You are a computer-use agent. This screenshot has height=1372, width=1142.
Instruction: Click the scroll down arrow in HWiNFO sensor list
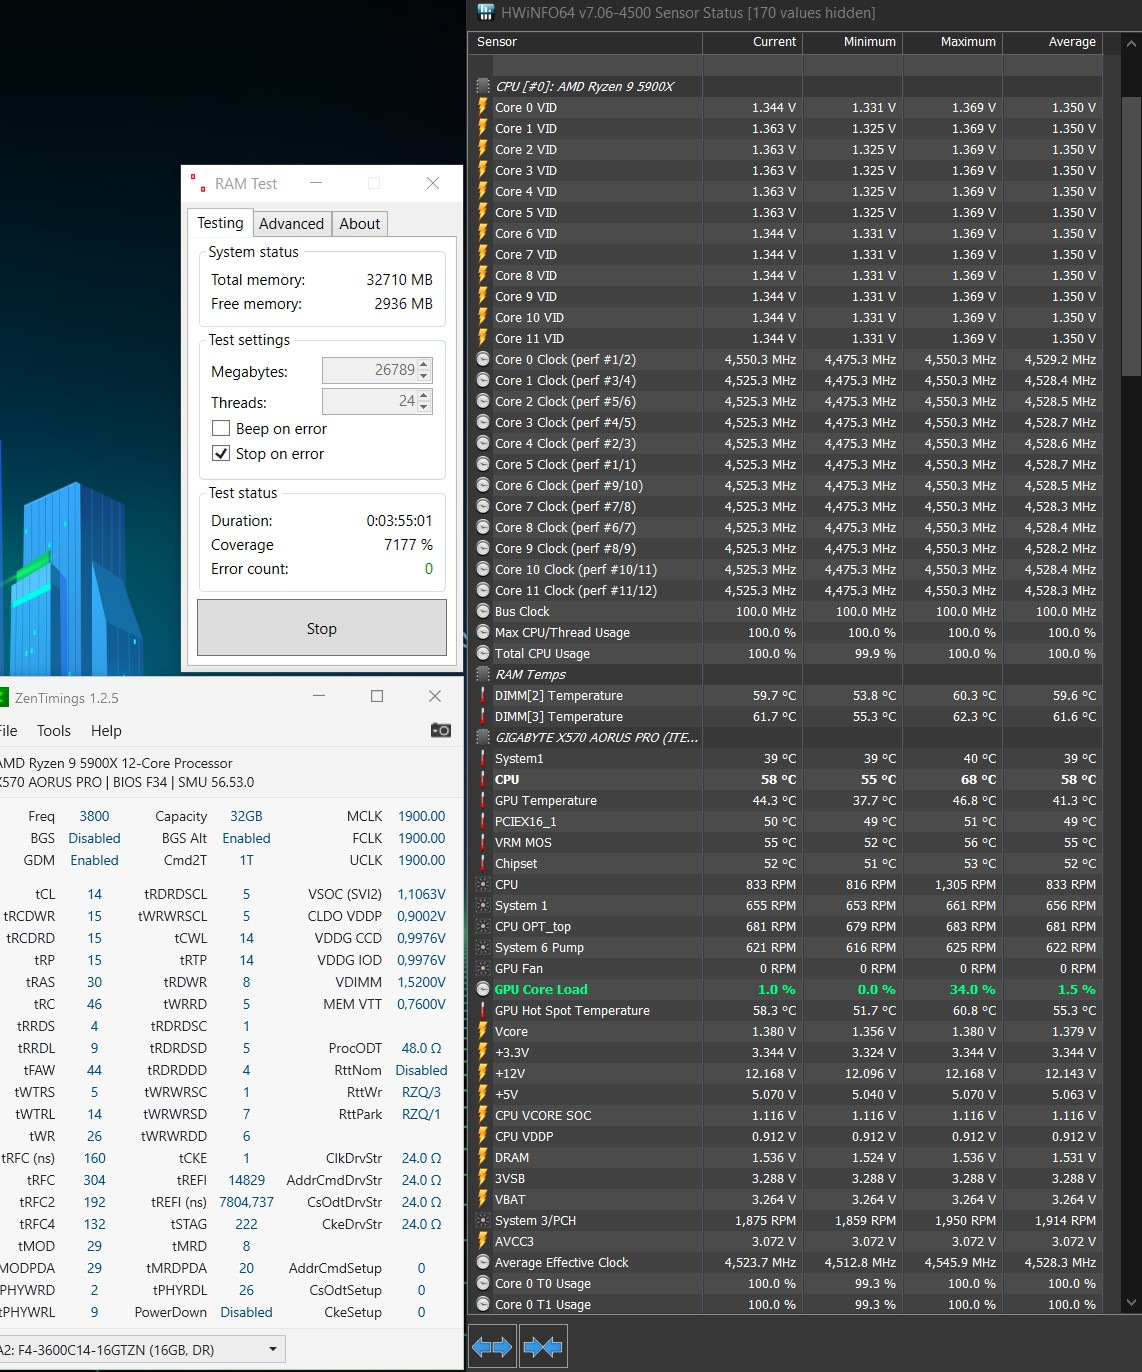click(1131, 1302)
